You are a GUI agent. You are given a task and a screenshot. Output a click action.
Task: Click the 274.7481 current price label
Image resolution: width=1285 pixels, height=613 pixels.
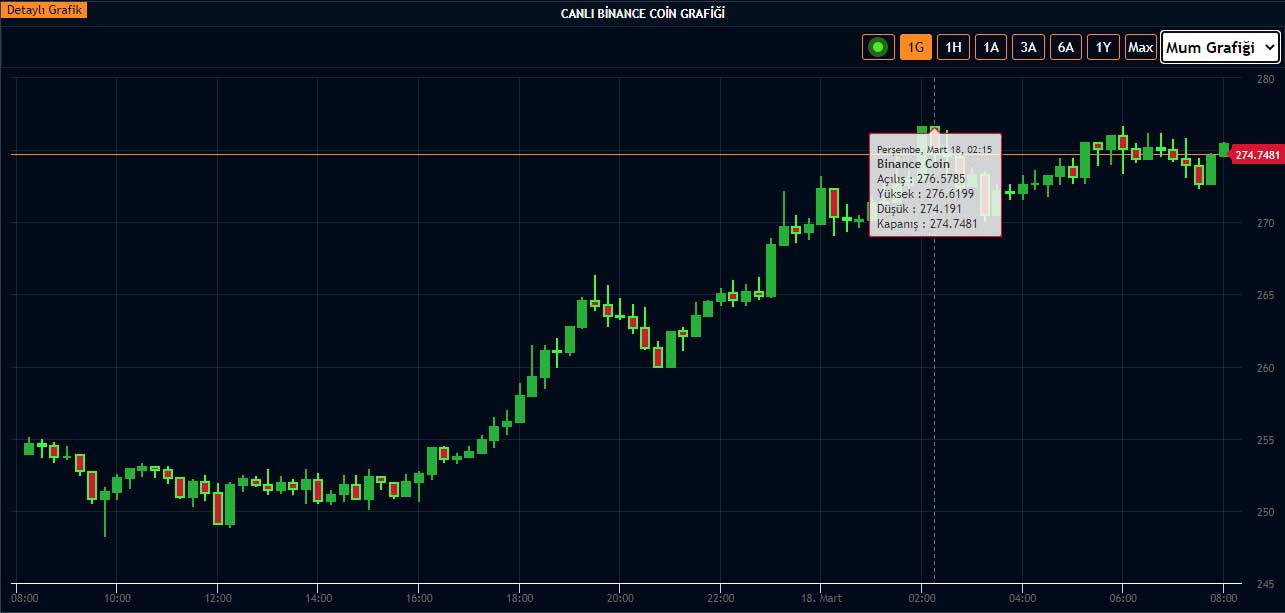coord(1257,155)
